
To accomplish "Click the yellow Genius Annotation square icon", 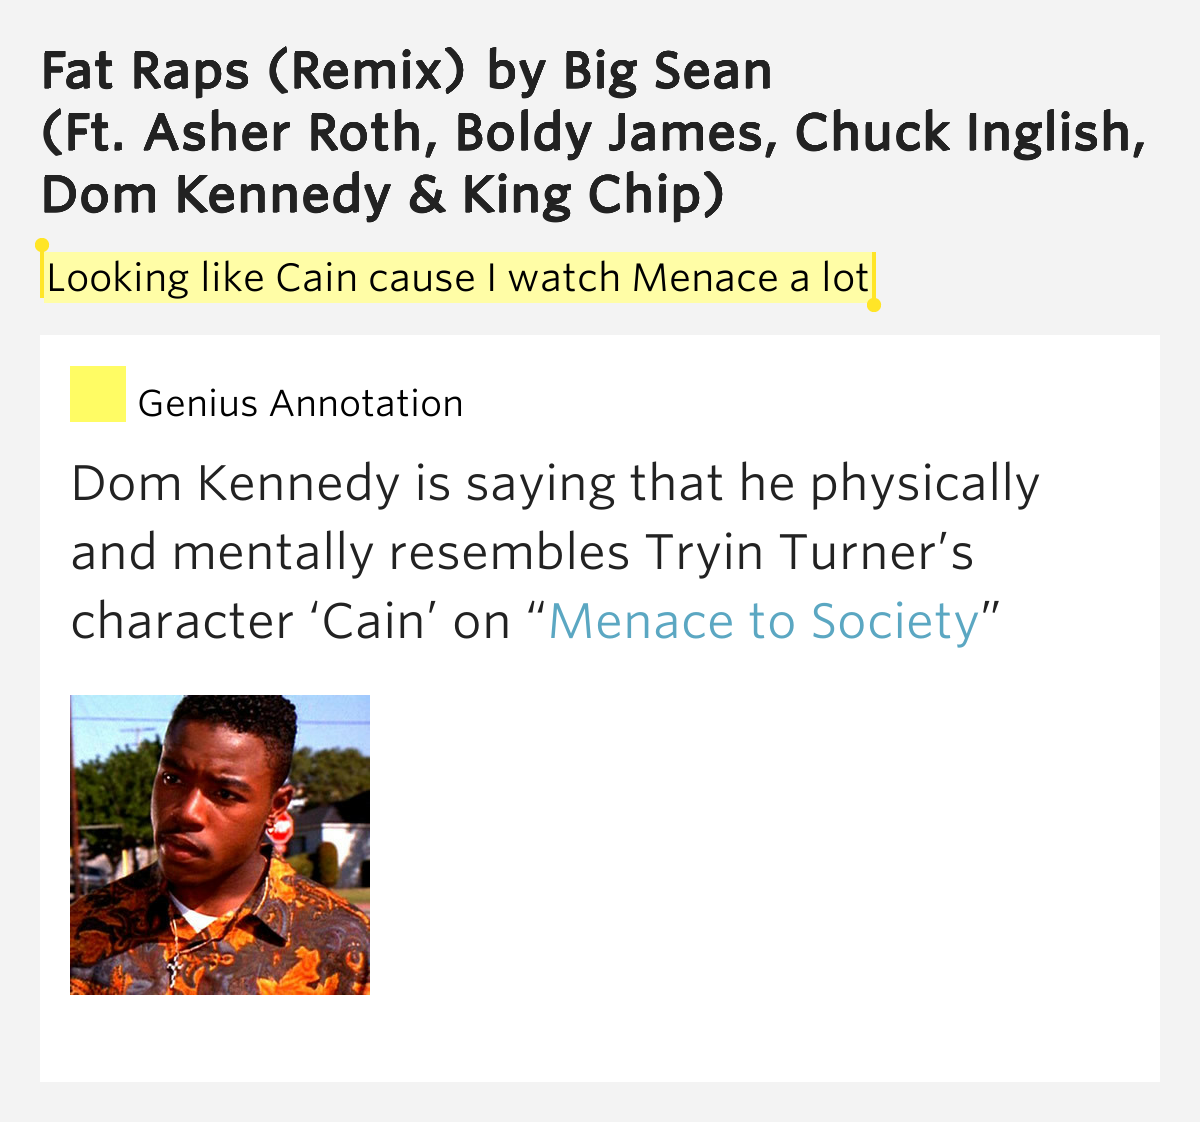I will (98, 394).
